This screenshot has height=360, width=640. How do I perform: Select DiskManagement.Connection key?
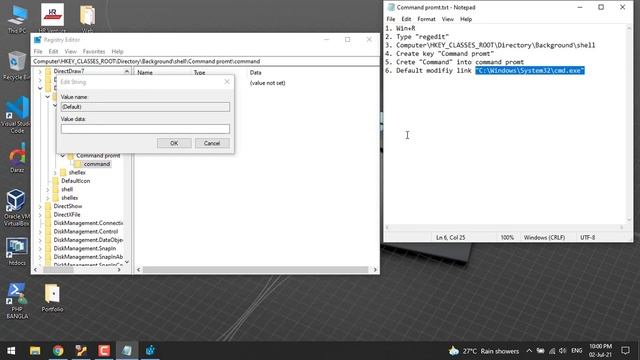pos(88,223)
